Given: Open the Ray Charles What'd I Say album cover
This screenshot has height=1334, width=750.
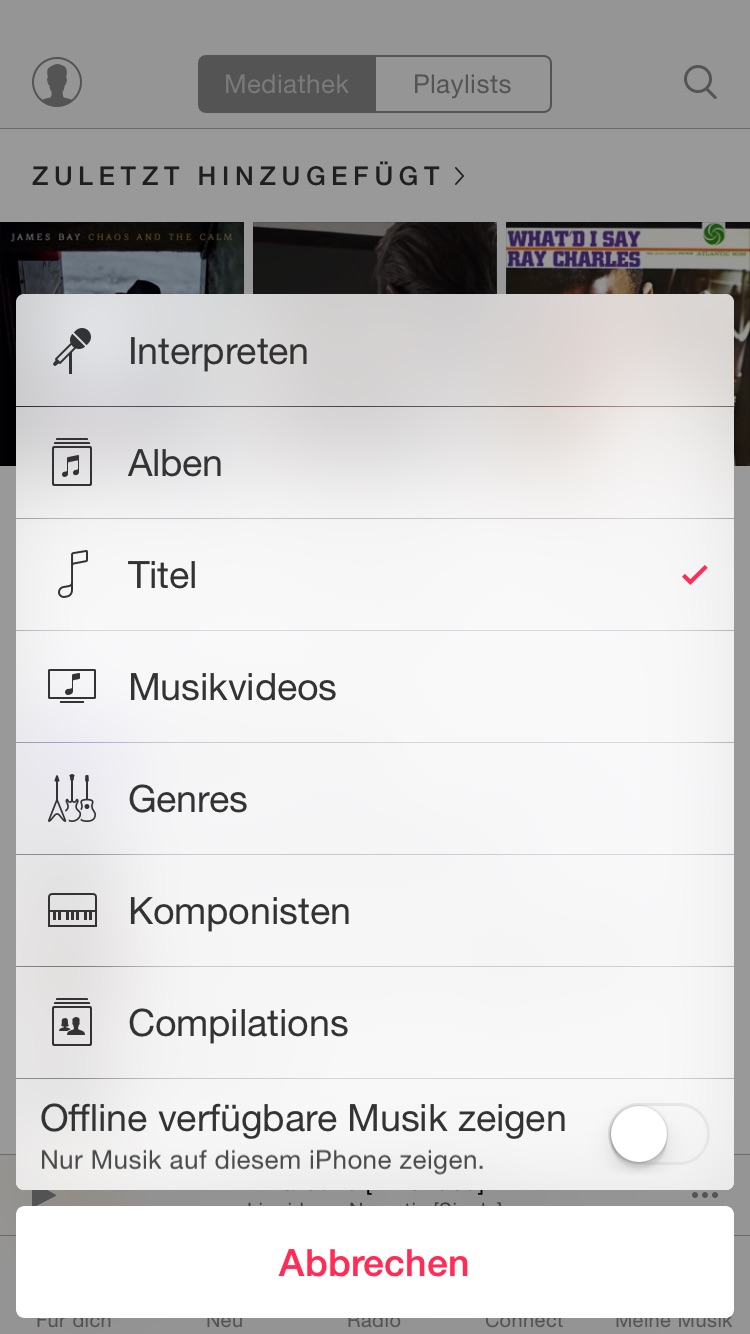Looking at the screenshot, I should point(627,258).
